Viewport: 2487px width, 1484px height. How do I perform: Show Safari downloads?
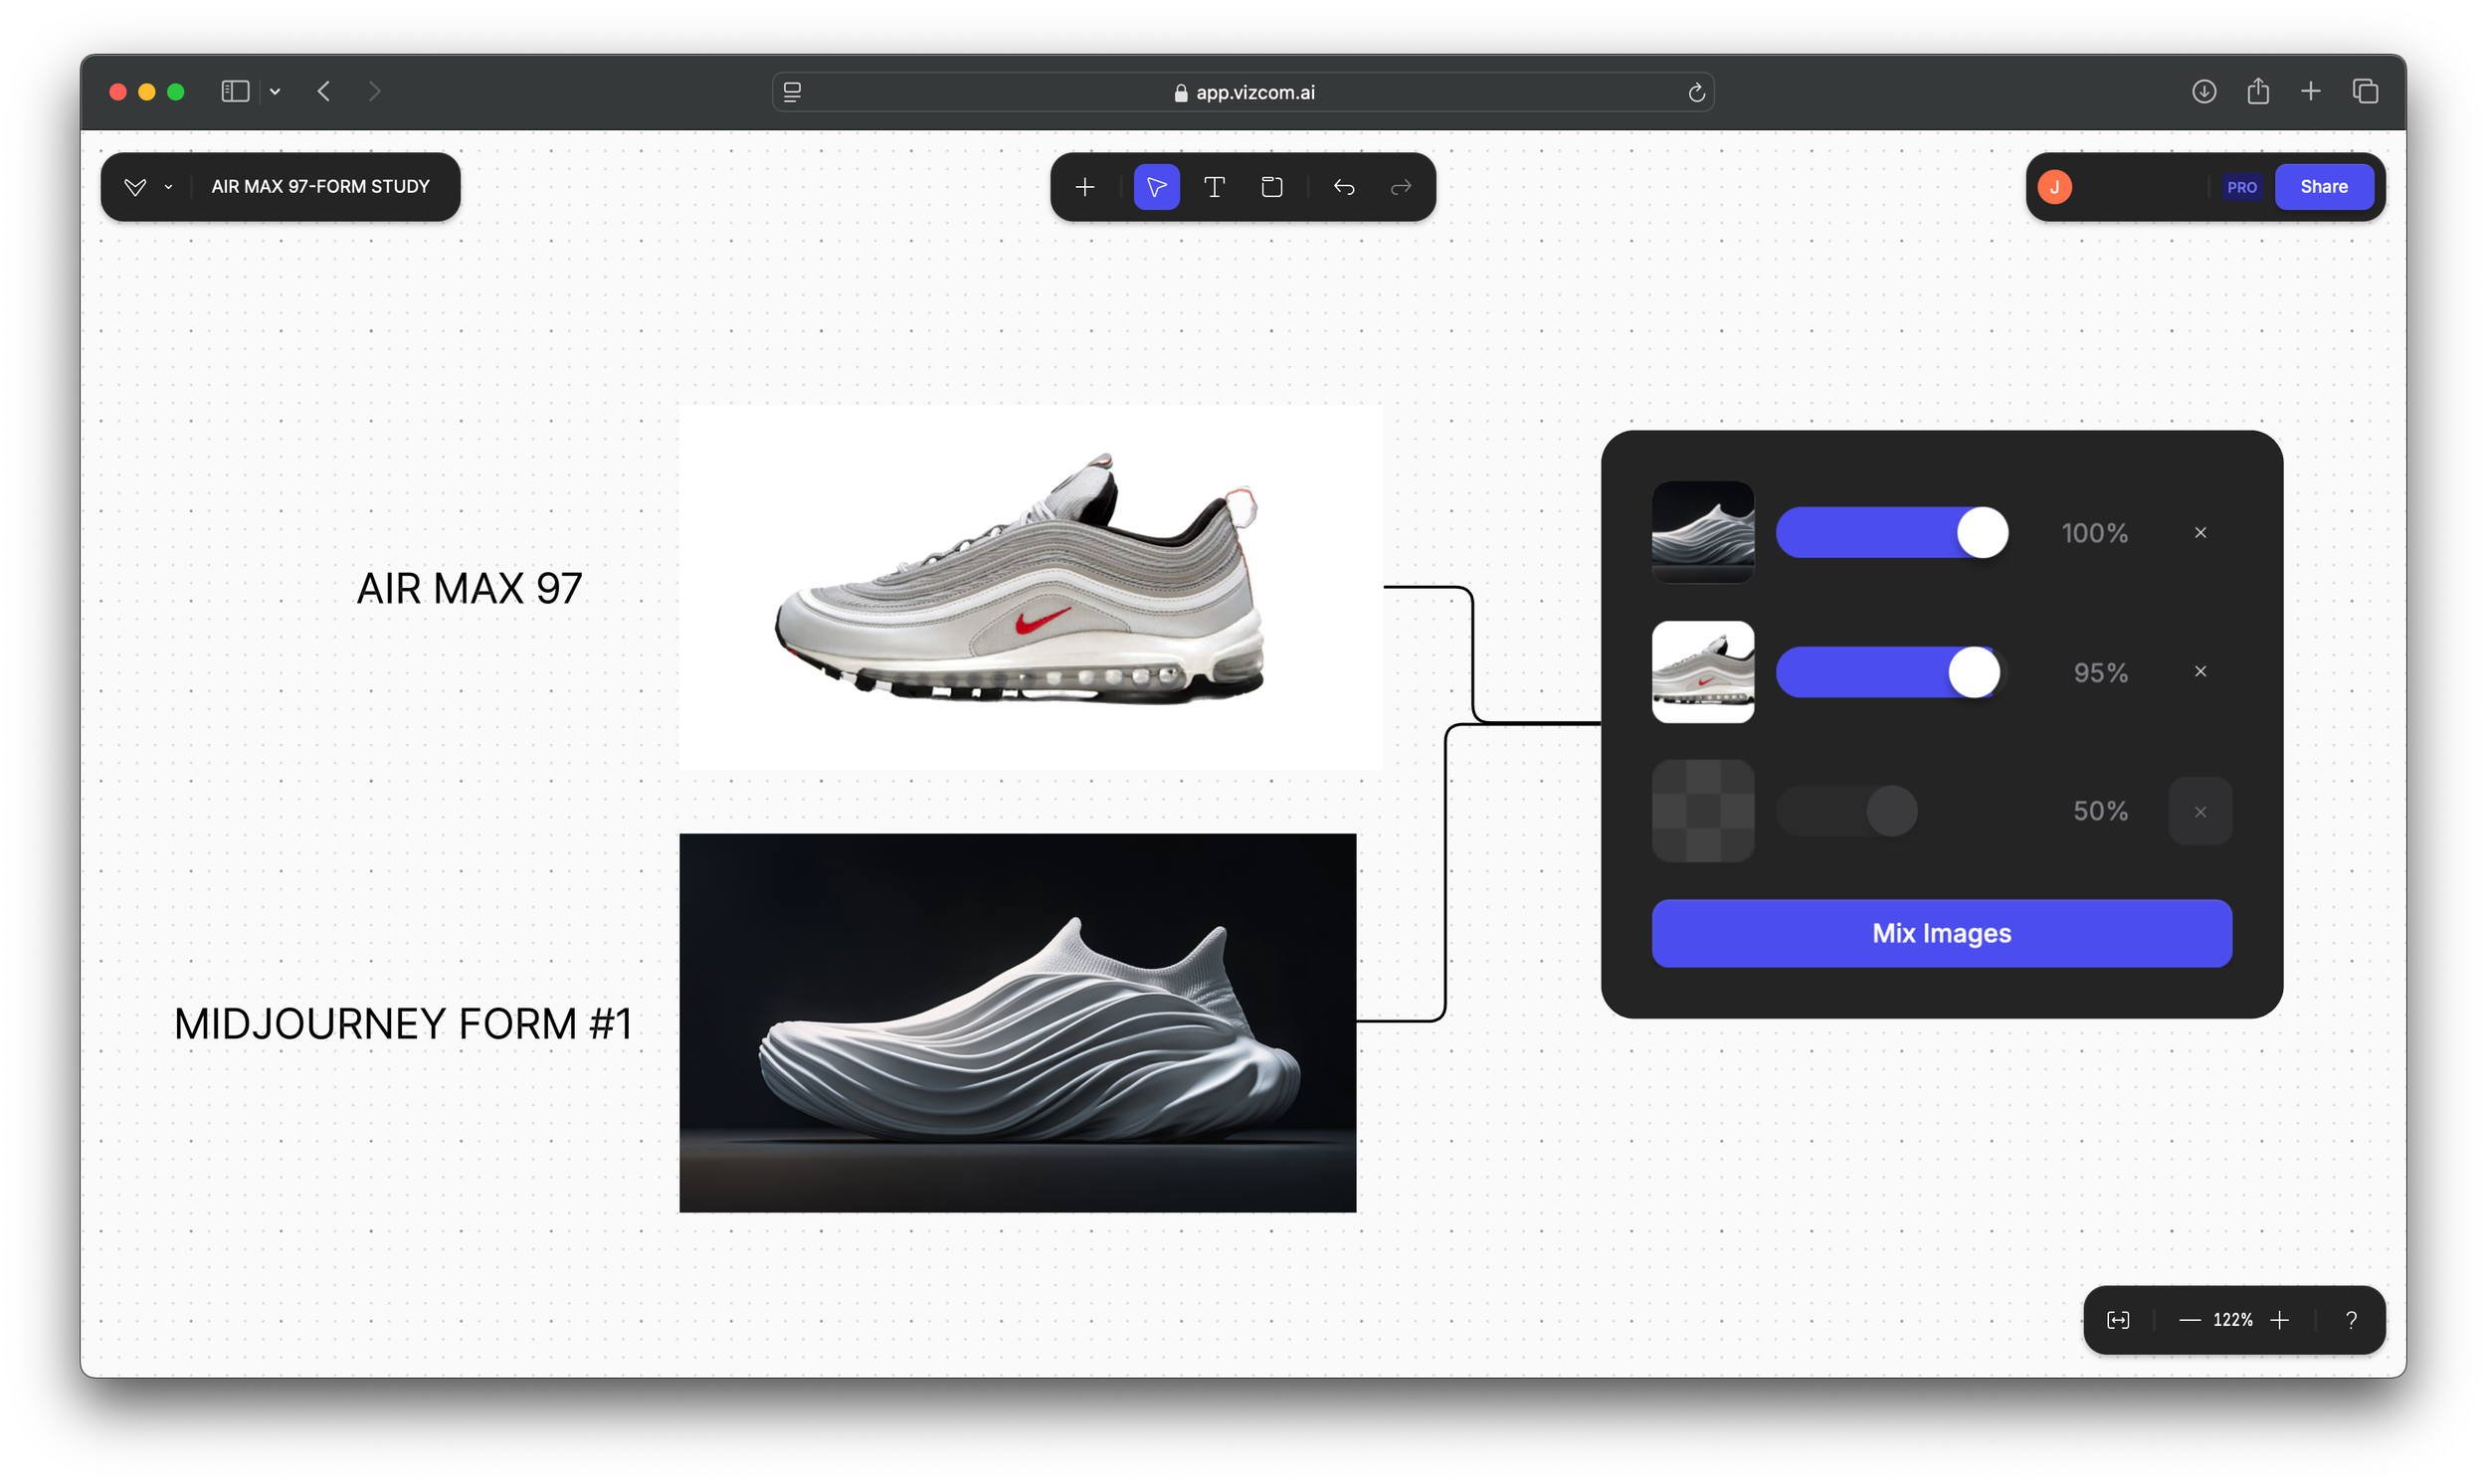coord(2204,92)
